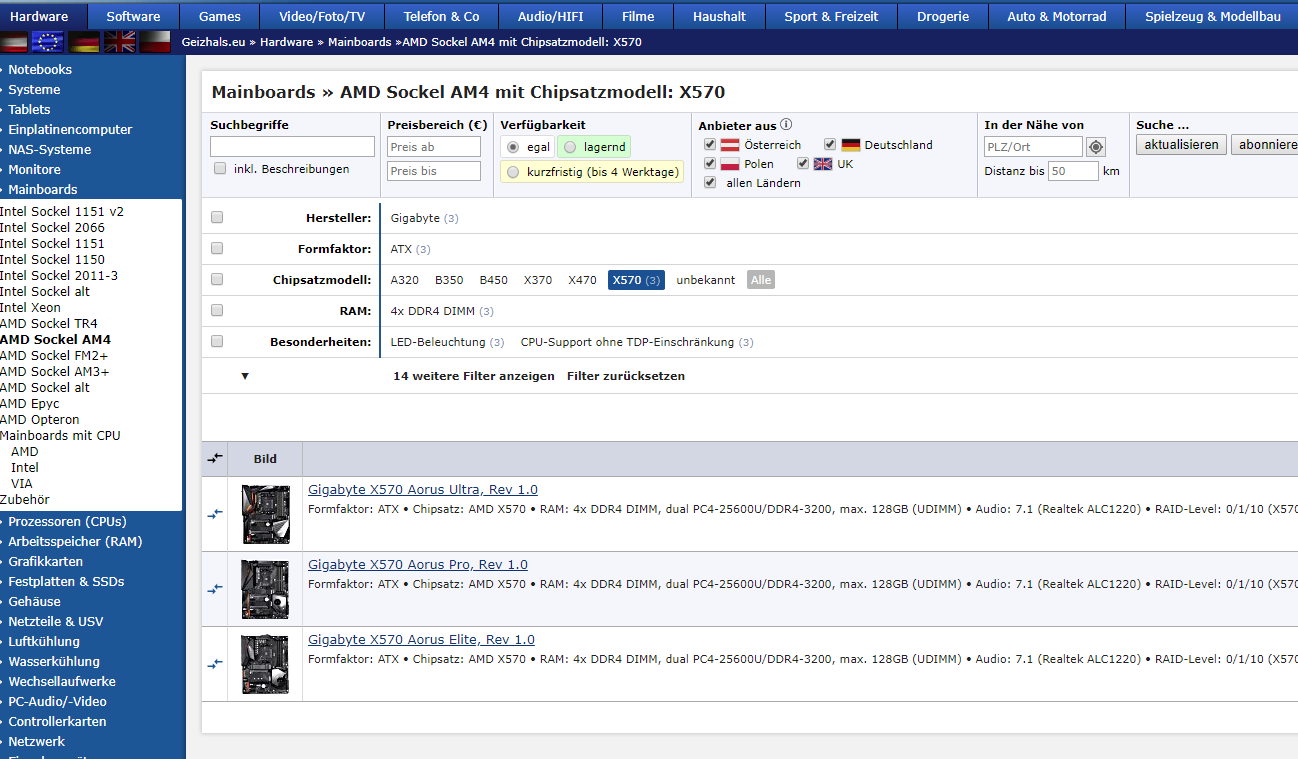Open the X570 Aorus Ultra product image
Screen dimensions: 1298x759
[265, 514]
